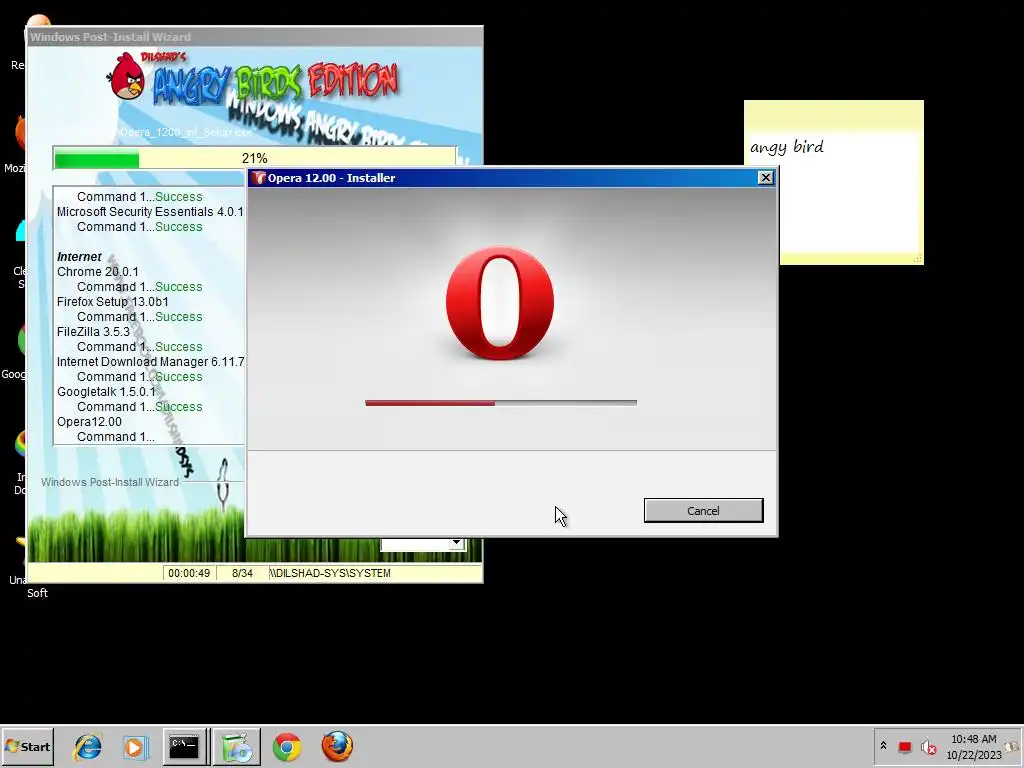This screenshot has width=1024, height=768.
Task: Click the Angry Birds red bird logo
Action: coord(127,76)
